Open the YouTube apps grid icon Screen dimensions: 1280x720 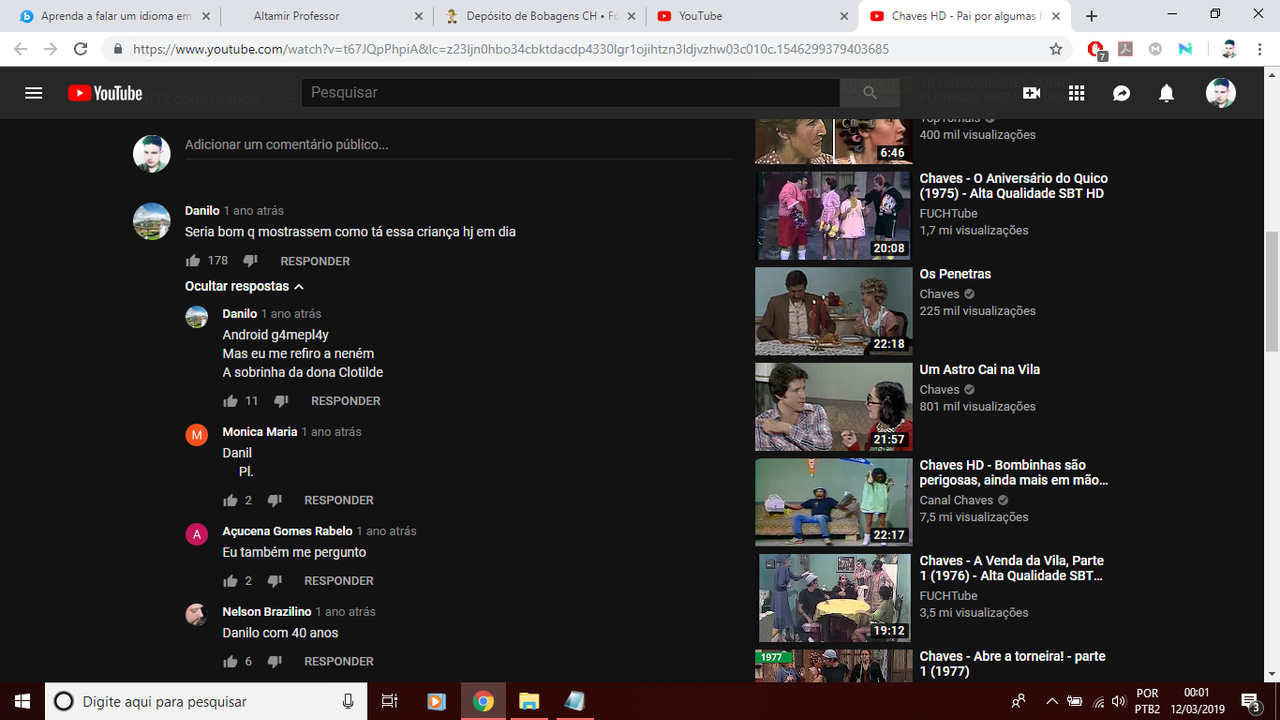[x=1076, y=93]
